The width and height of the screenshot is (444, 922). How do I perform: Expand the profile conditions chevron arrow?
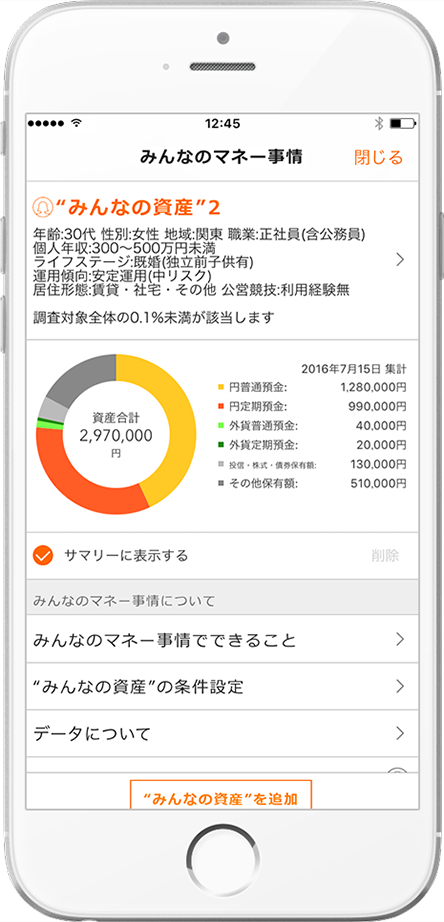[400, 260]
